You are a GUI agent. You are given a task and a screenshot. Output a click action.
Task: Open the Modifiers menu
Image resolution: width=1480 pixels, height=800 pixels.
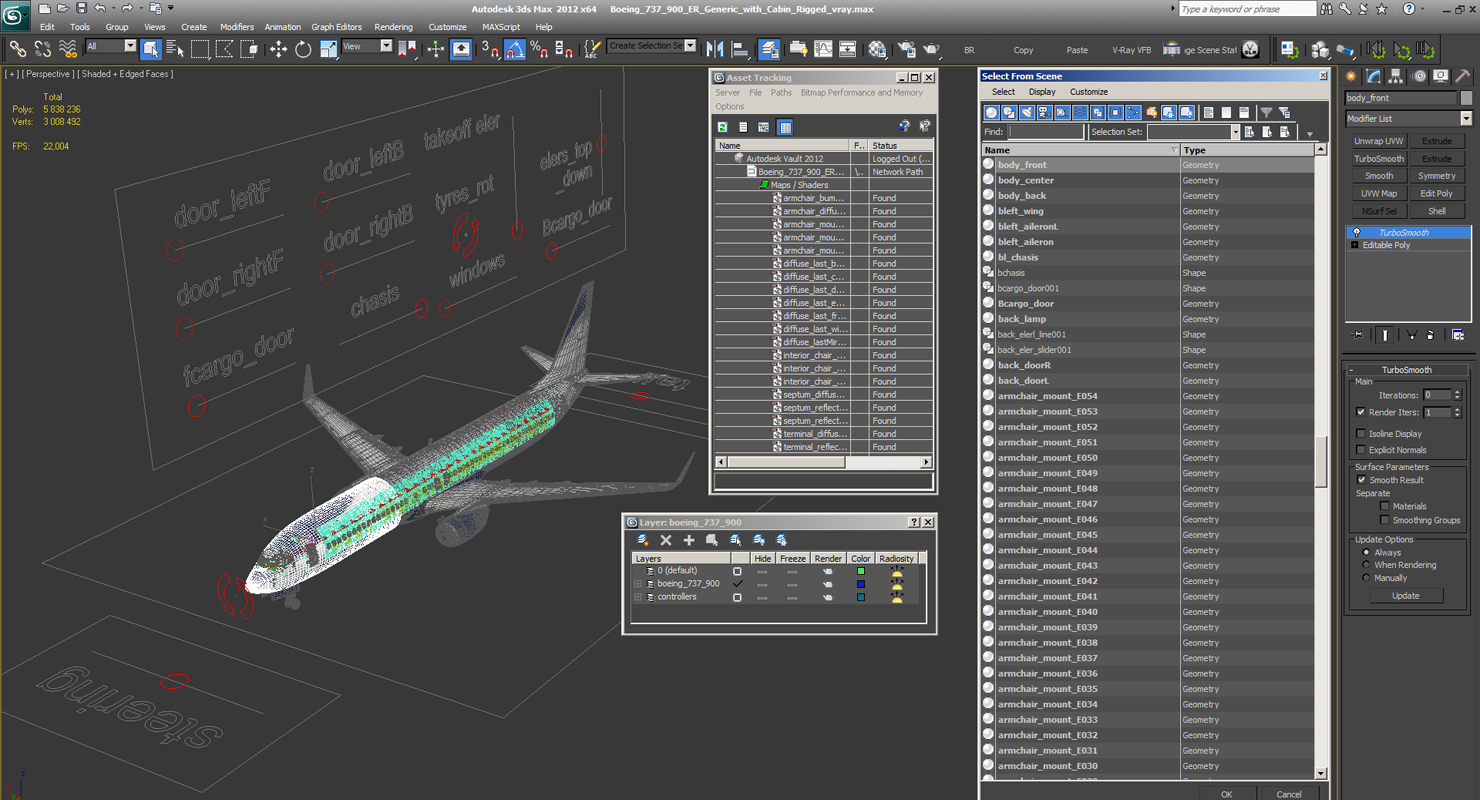click(x=237, y=27)
